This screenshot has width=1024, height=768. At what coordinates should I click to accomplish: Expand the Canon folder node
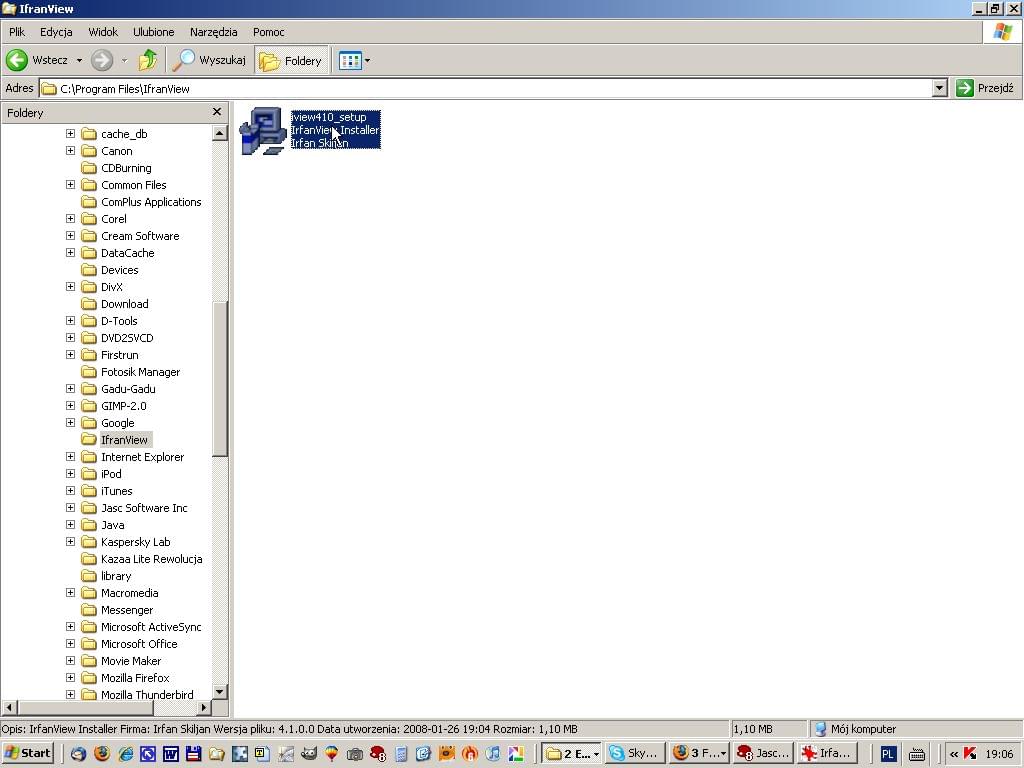pos(71,150)
